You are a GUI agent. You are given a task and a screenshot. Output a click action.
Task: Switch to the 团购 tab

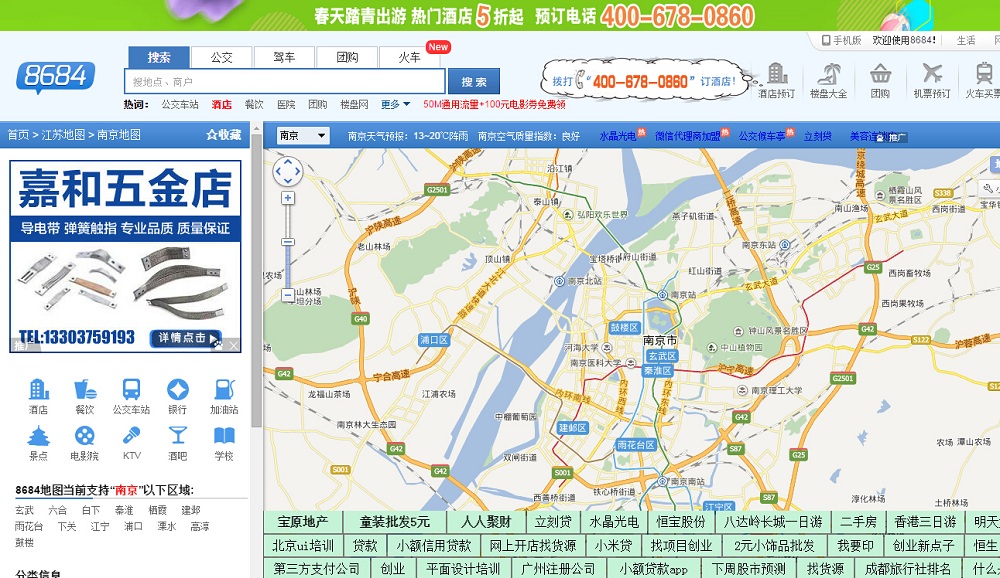pos(347,57)
